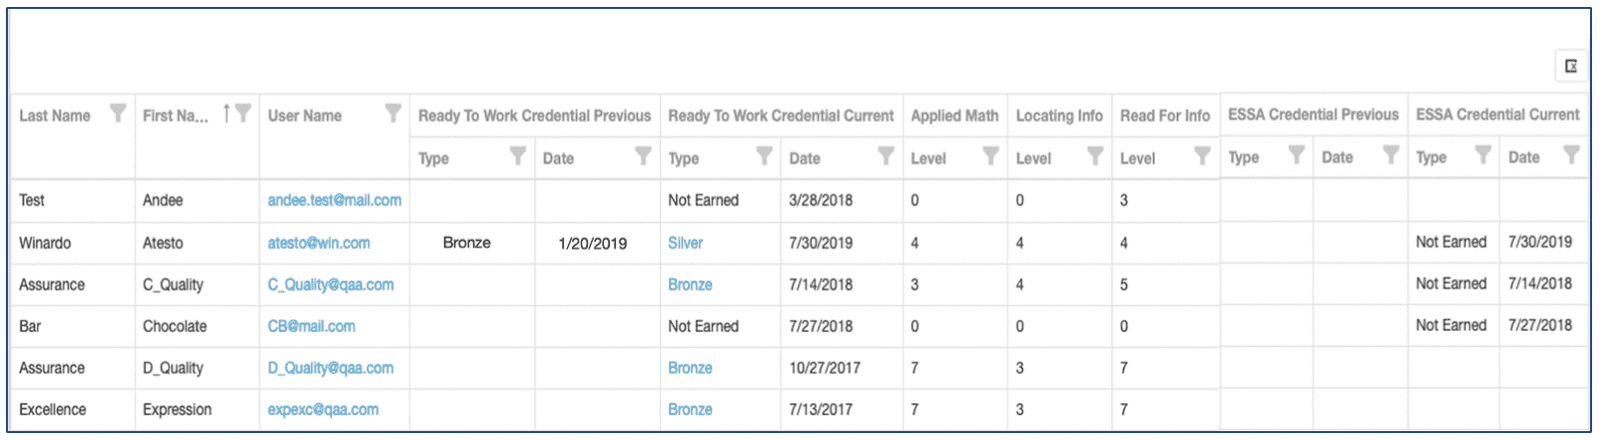
Task: Filter Ready To Work Current Type column
Action: [764, 156]
